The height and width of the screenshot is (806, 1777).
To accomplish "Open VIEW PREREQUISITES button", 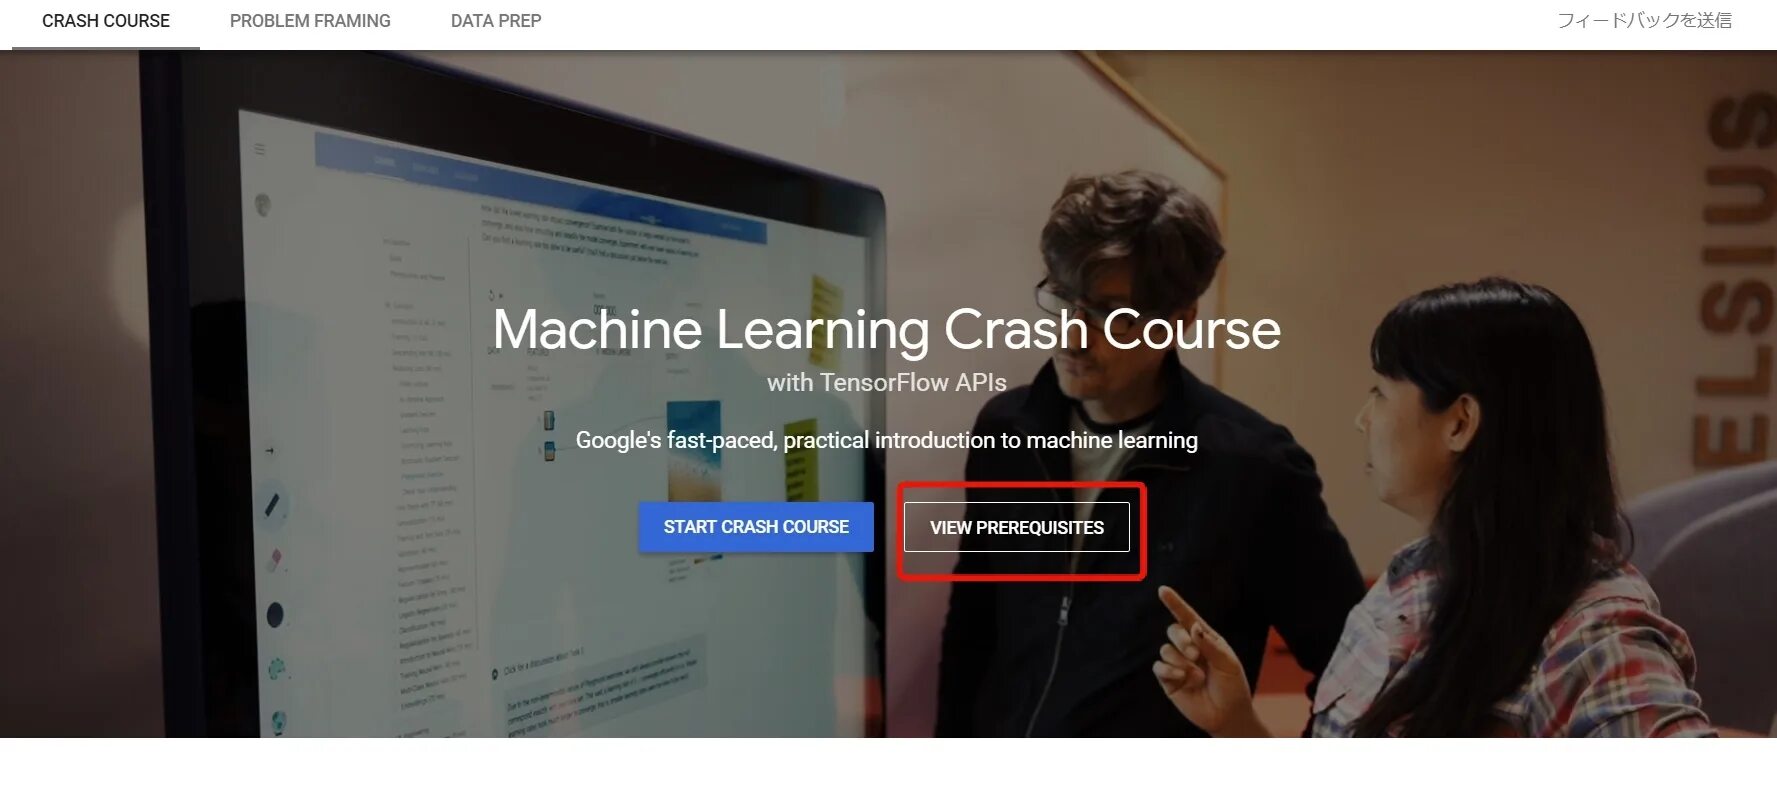I will [x=1017, y=527].
